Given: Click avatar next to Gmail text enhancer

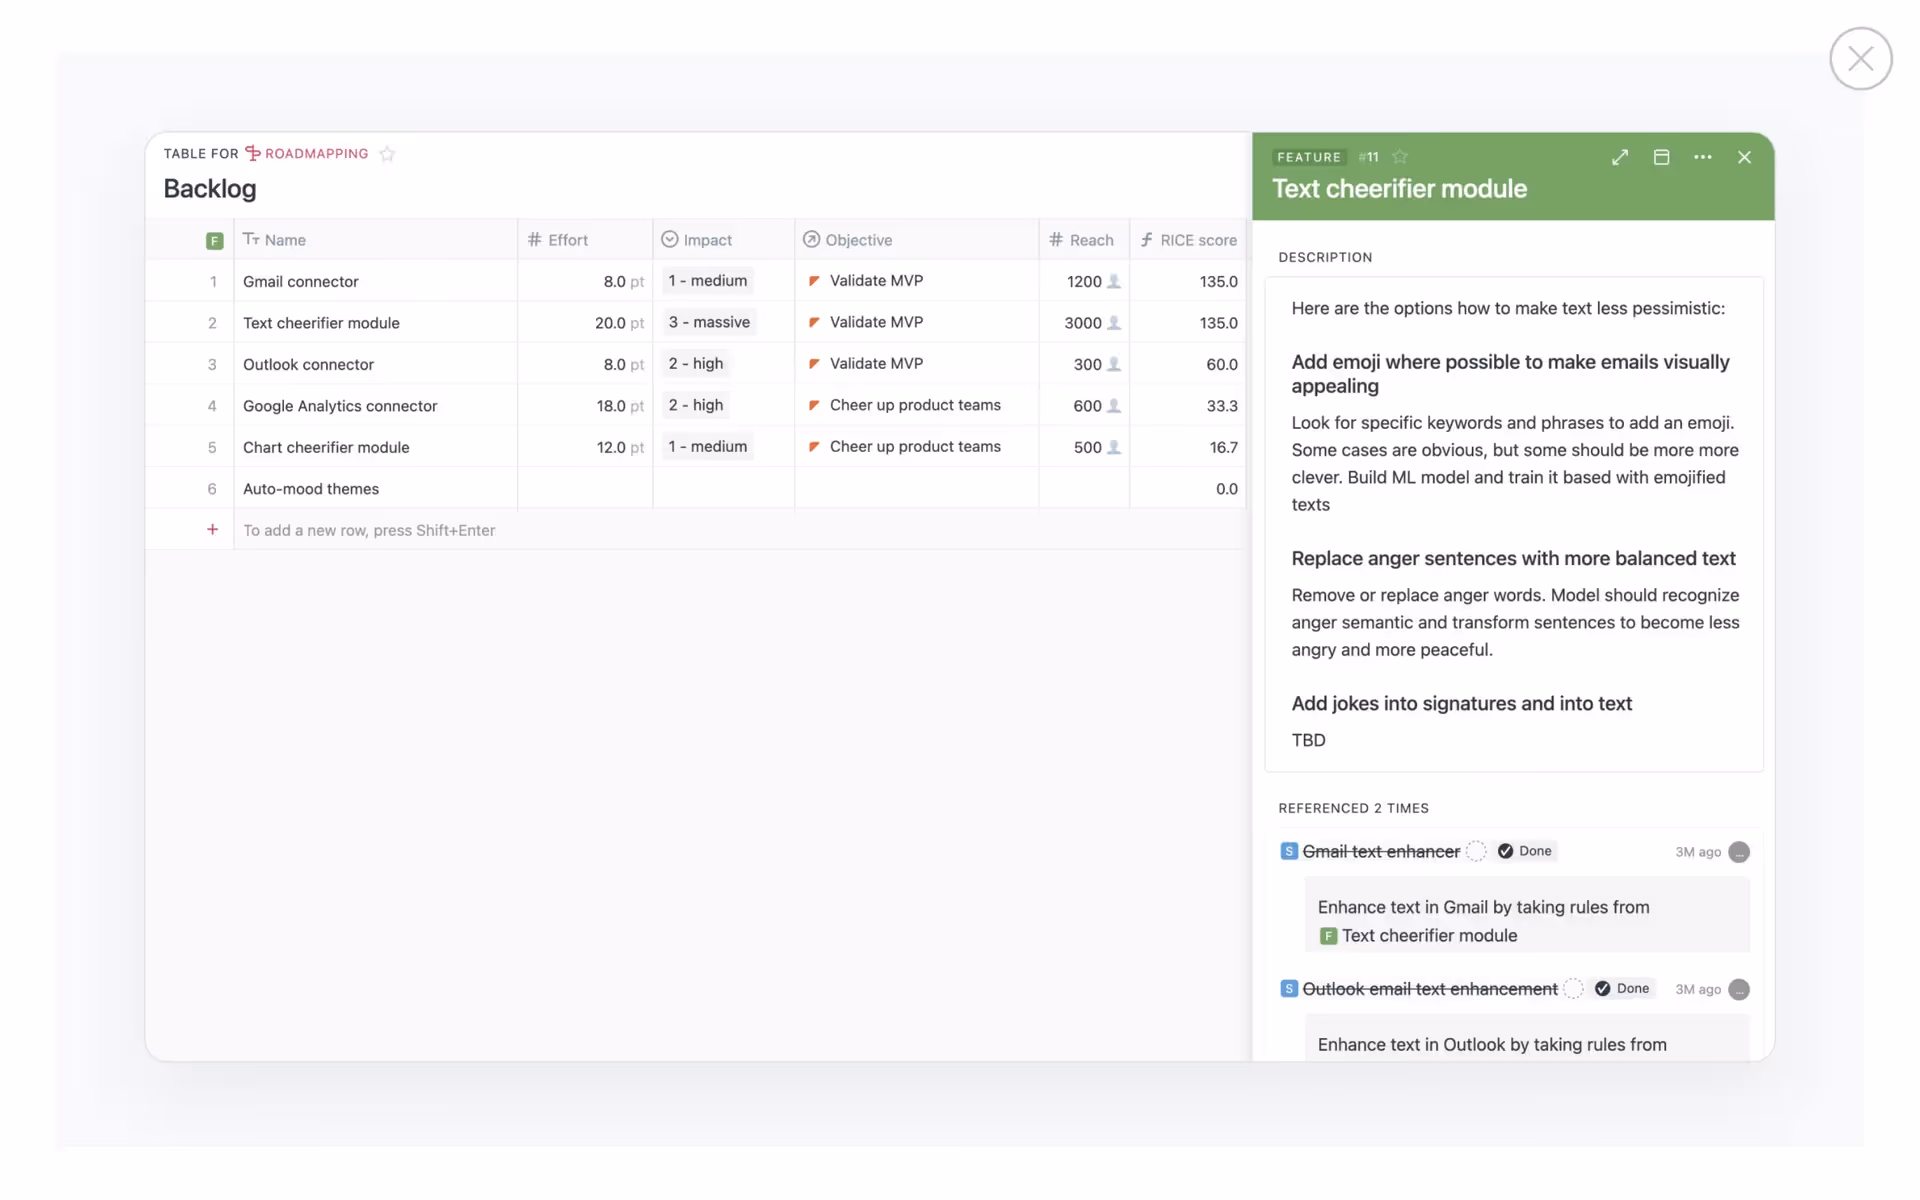Looking at the screenshot, I should [1739, 852].
